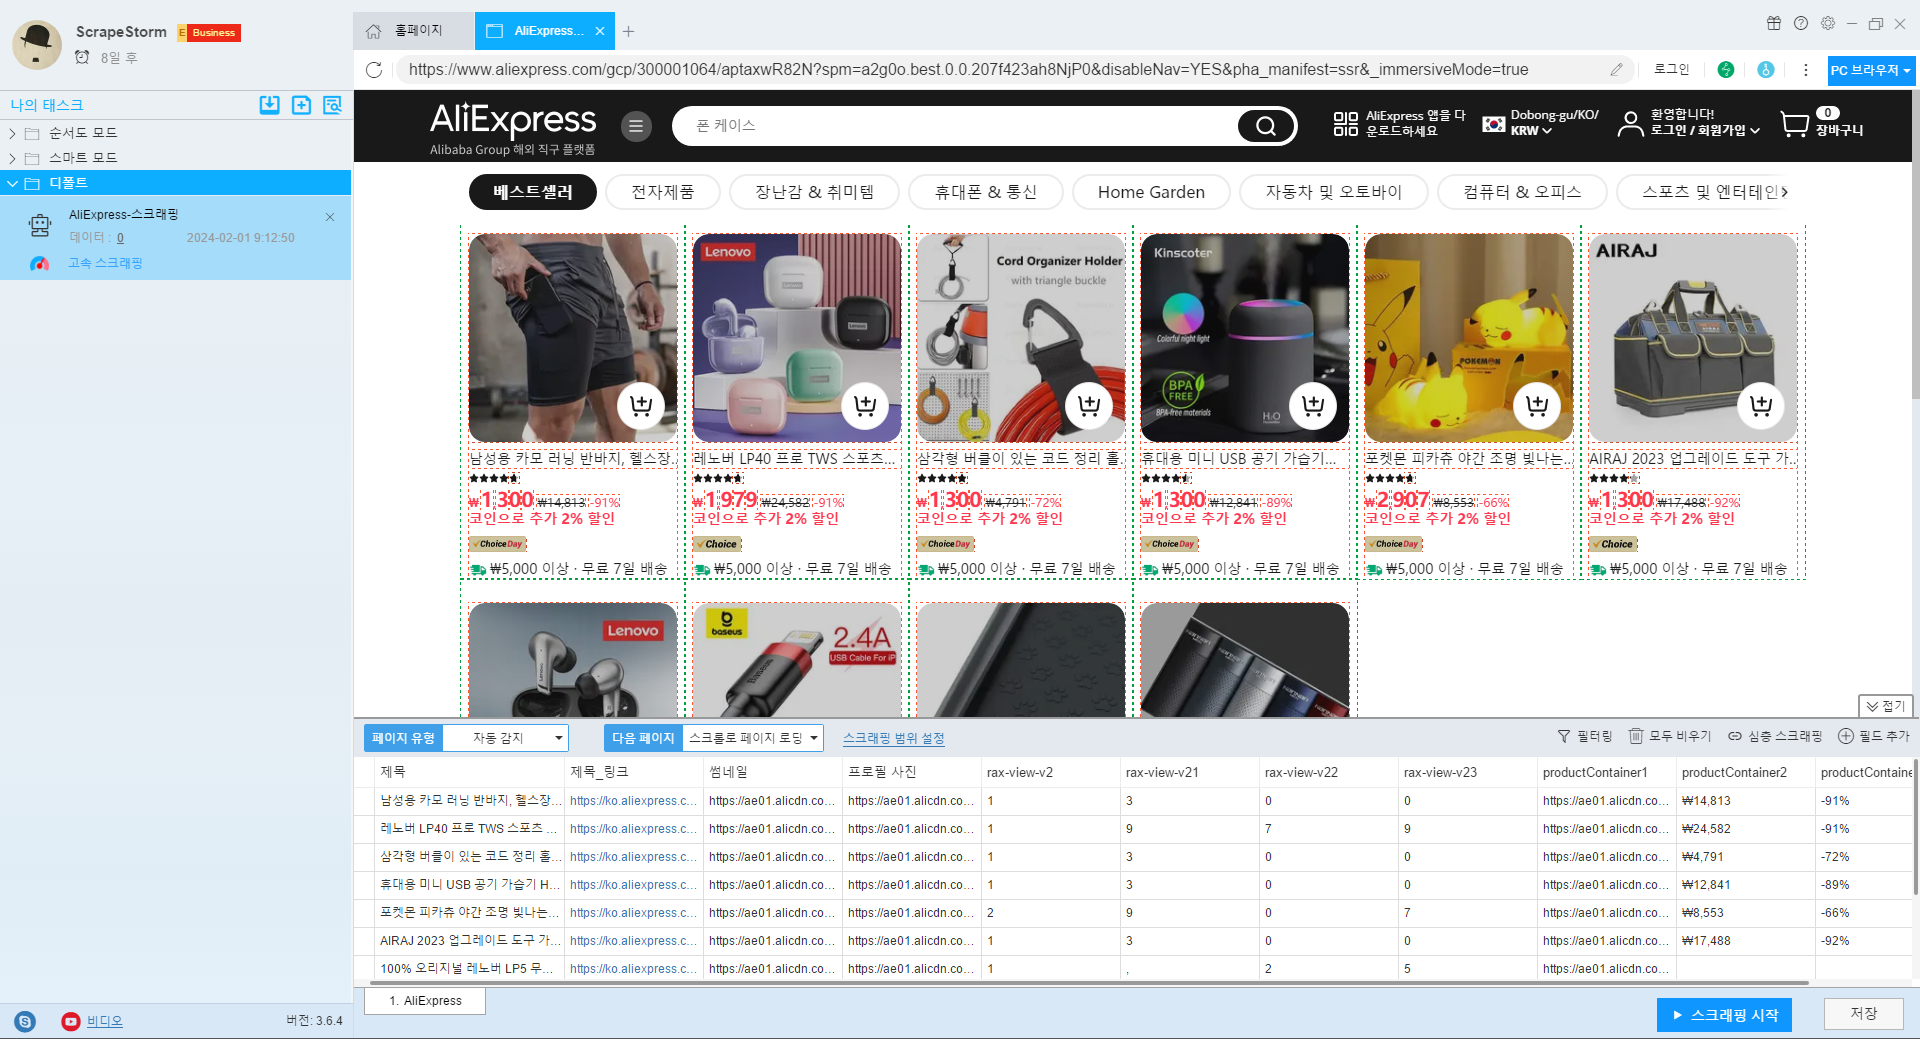Click the red video icon at bottom
This screenshot has width=1920, height=1039.
tap(70, 1021)
